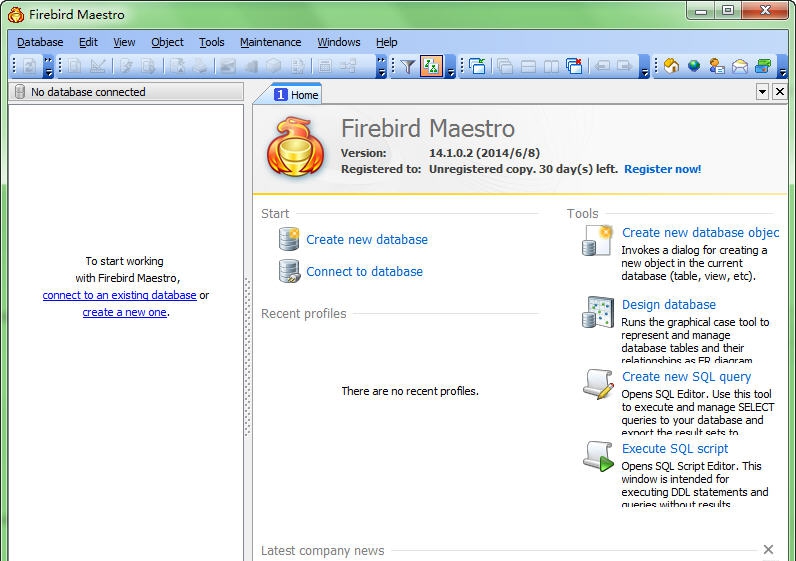The height and width of the screenshot is (561, 796).
Task: Click the create a new one link
Action: click(x=124, y=312)
